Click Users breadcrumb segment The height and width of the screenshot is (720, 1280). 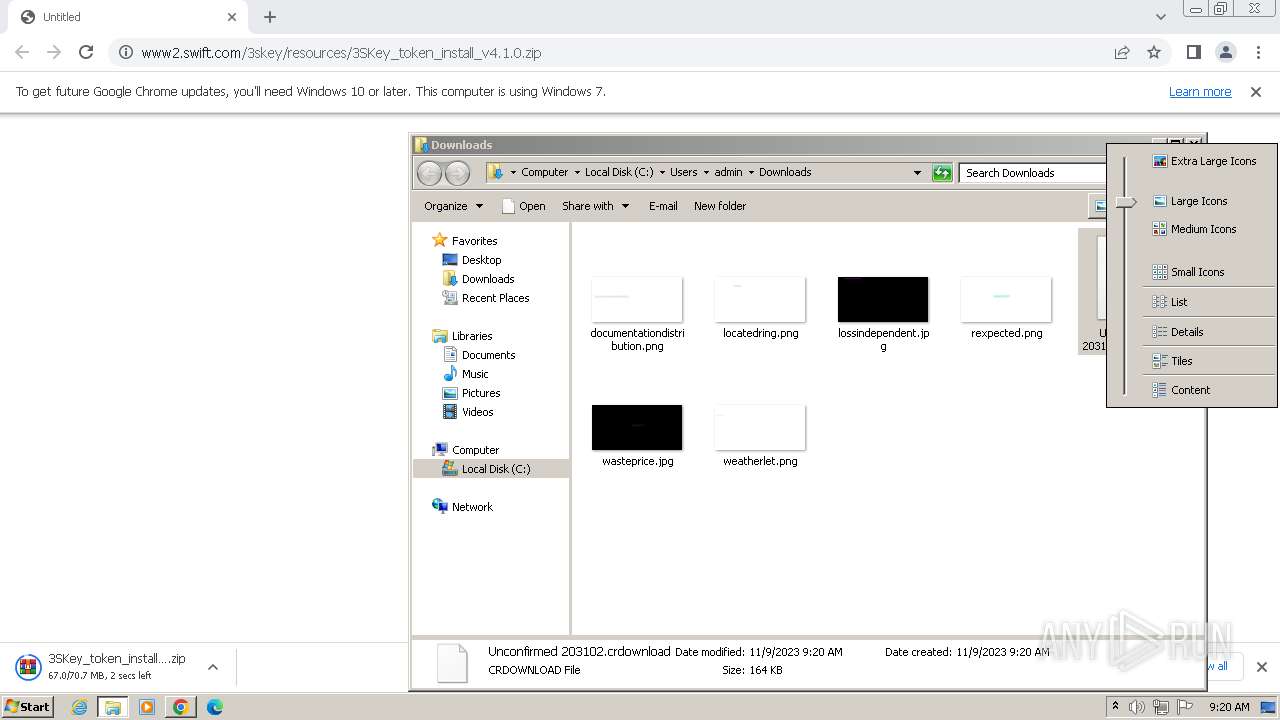[684, 172]
